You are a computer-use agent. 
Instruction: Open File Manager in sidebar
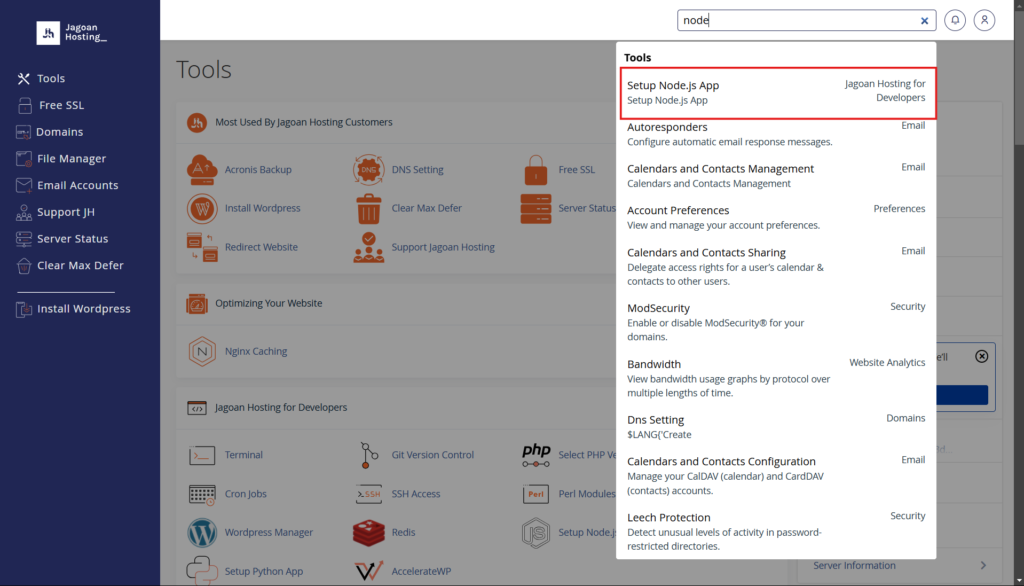point(71,159)
